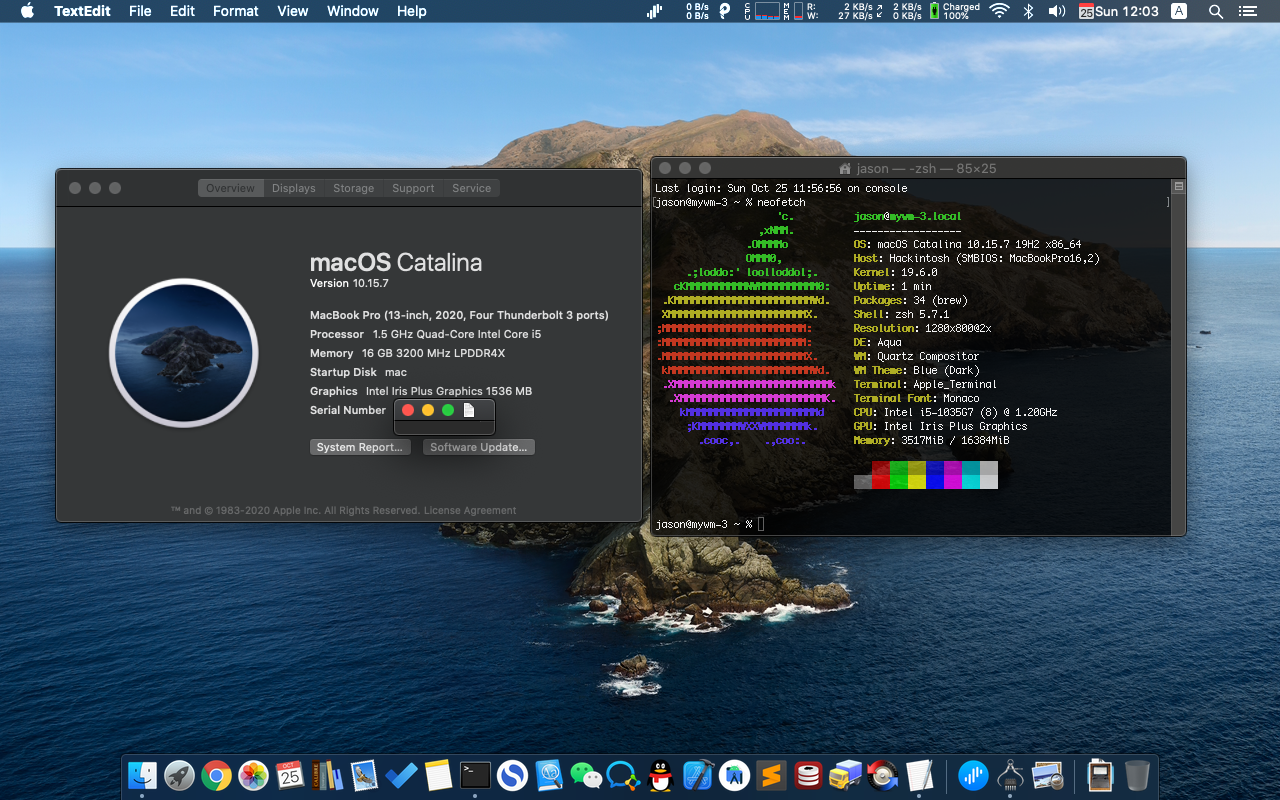
Task: Open the yellow Notes app in Dock
Action: pos(438,775)
